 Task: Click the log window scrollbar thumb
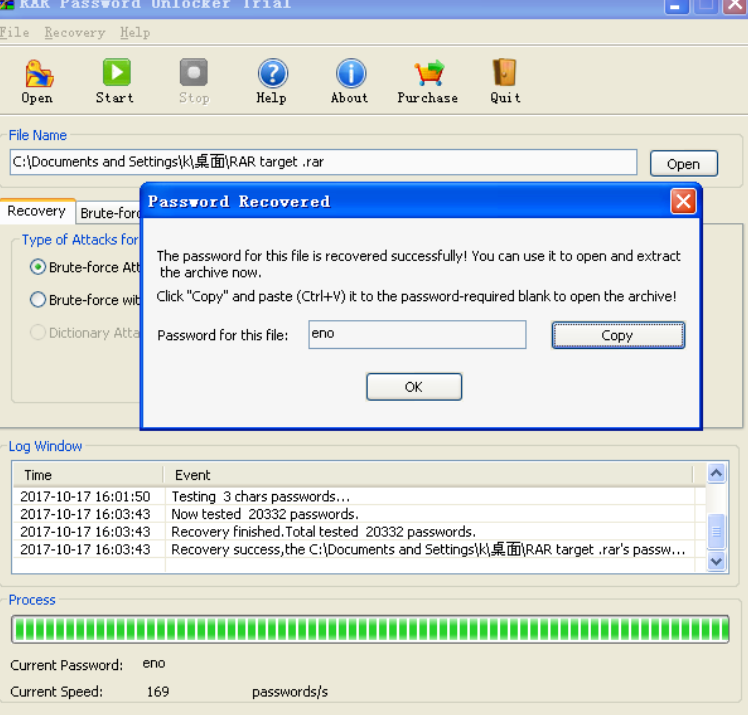point(716,531)
